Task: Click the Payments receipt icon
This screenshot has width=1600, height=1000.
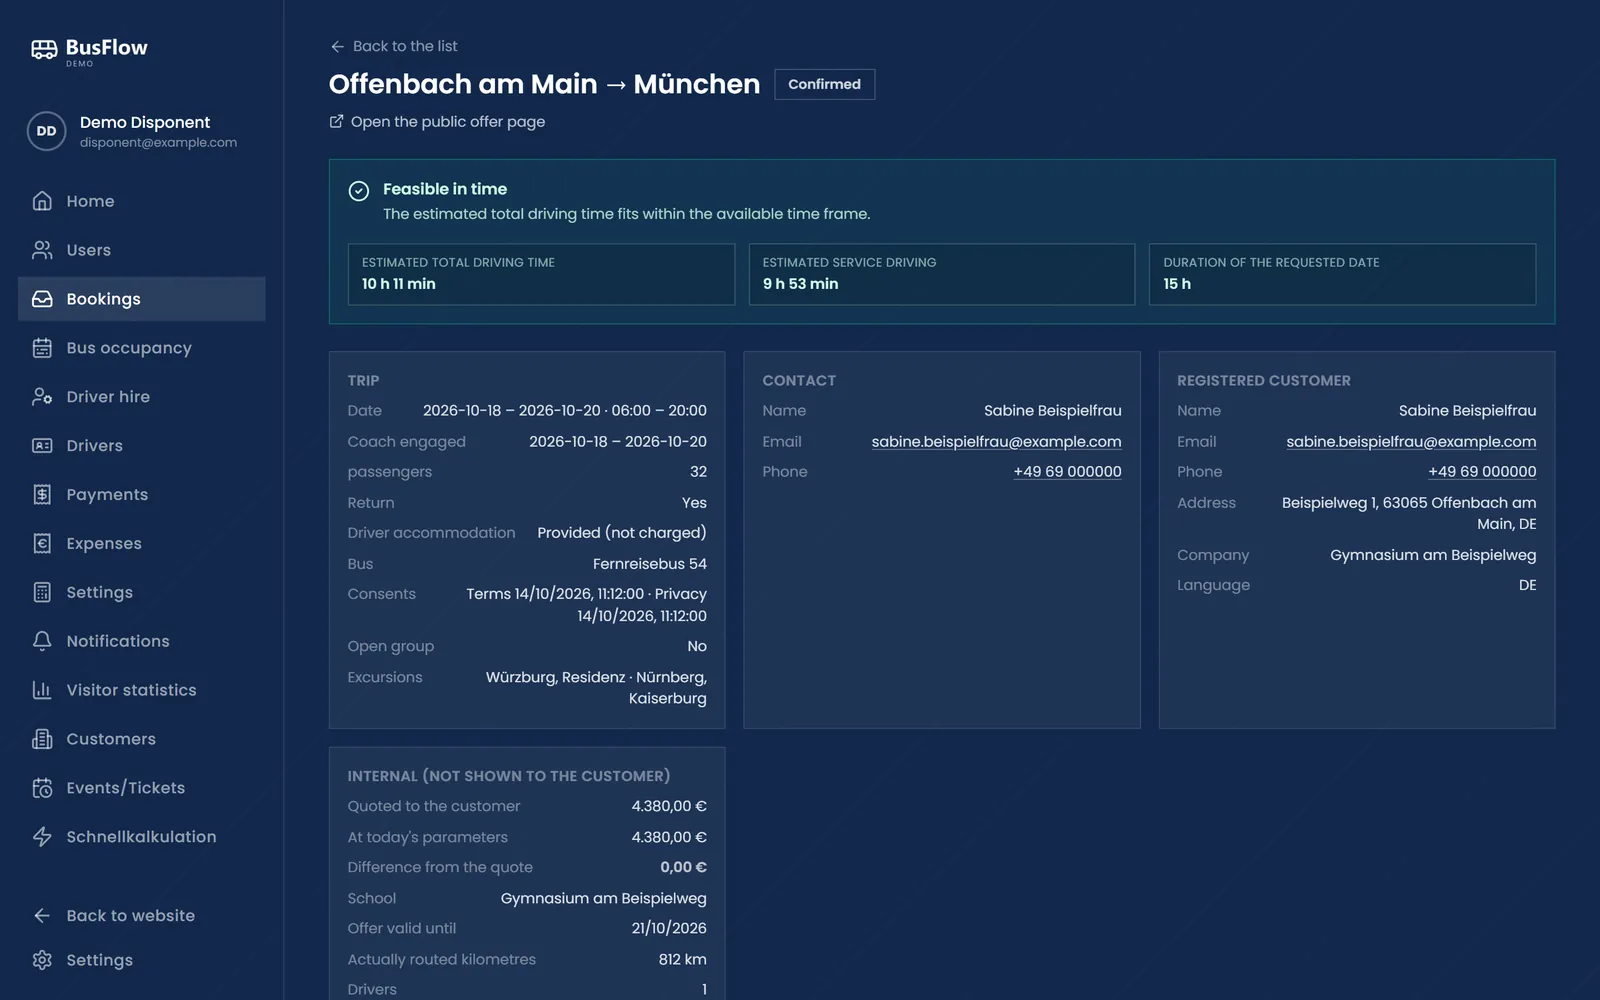Action: click(42, 495)
